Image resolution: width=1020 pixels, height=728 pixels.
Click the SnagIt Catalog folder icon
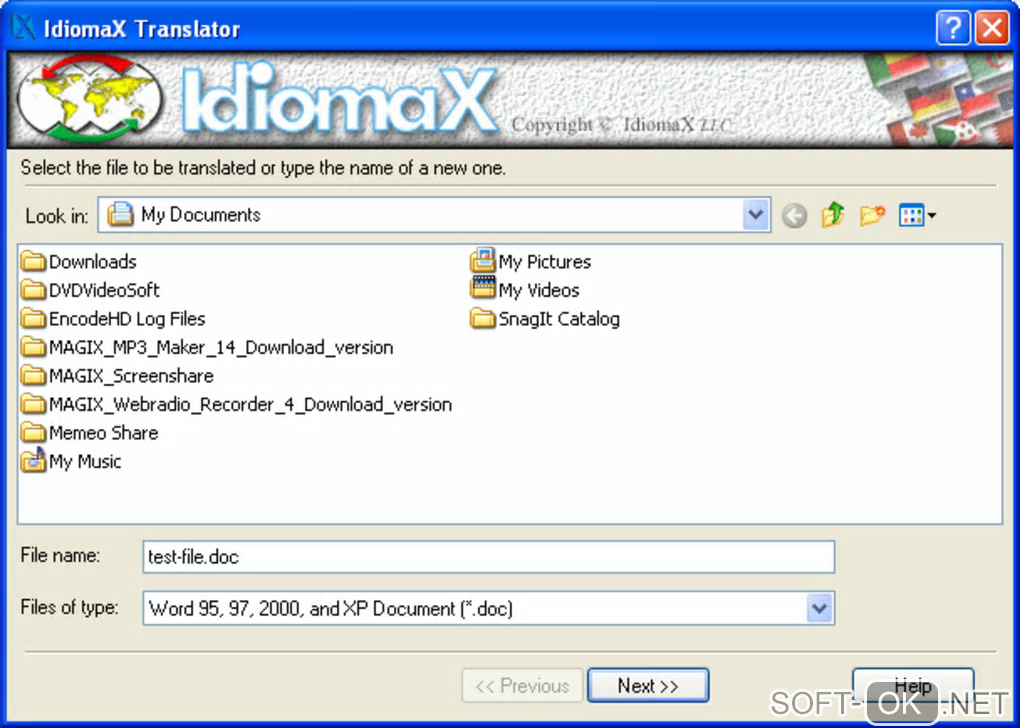click(x=483, y=319)
